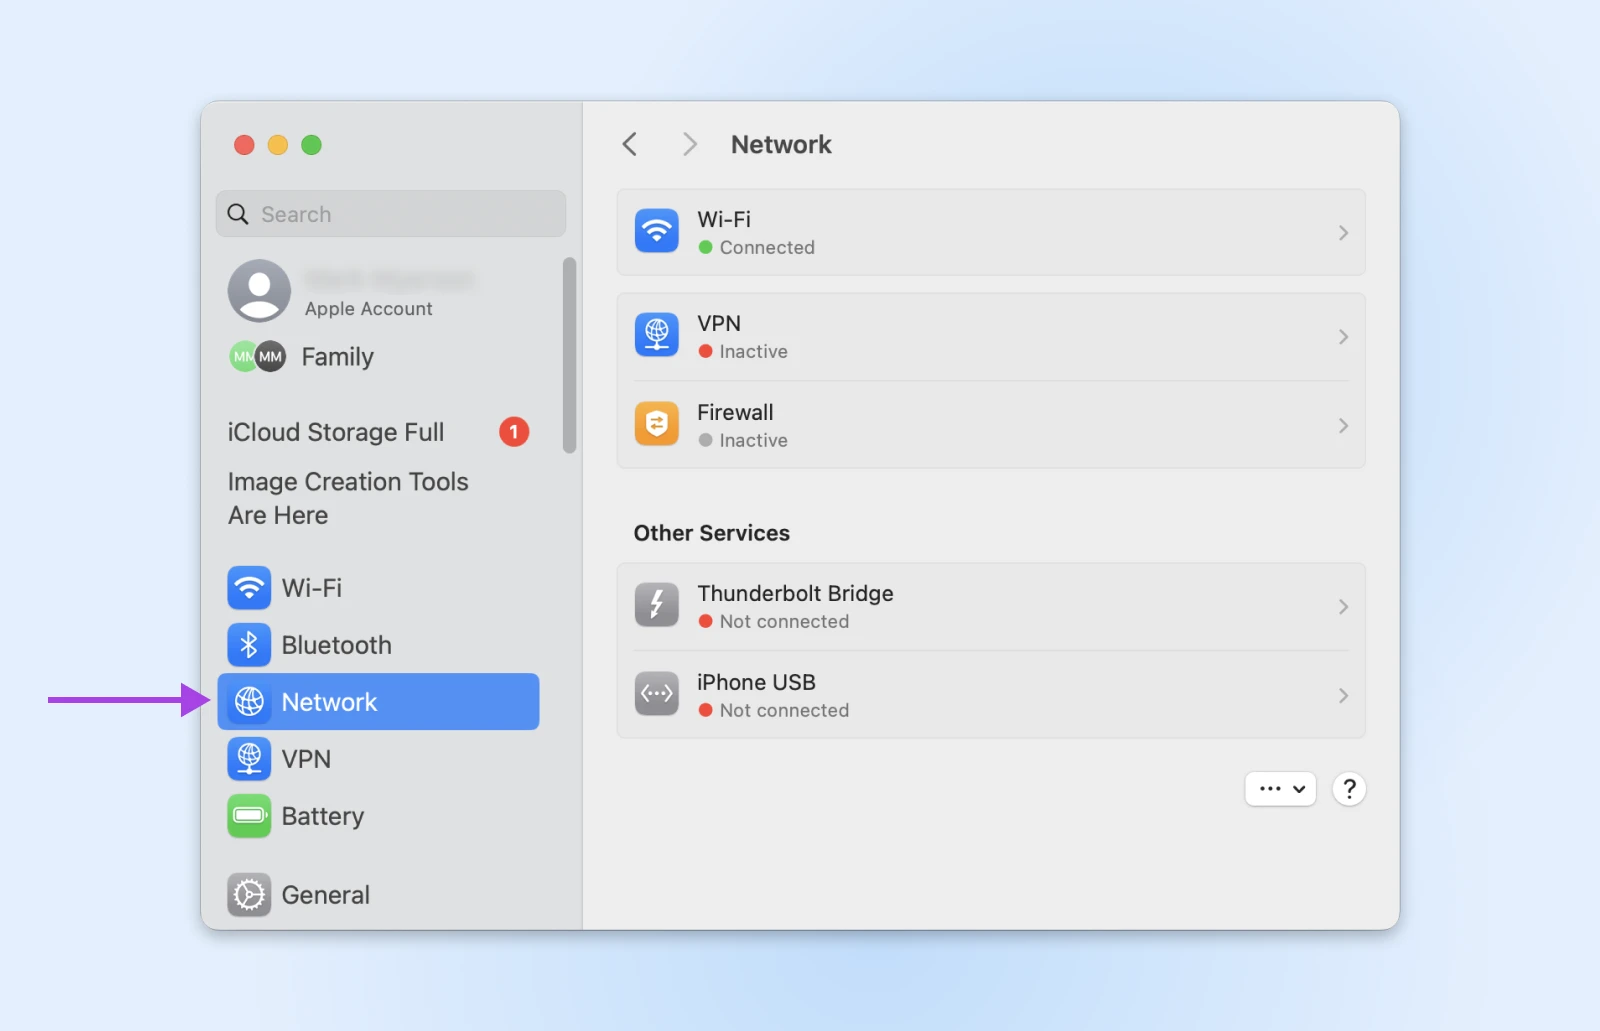Click the Wi-Fi icon in the sidebar
The width and height of the screenshot is (1600, 1031).
tap(249, 588)
